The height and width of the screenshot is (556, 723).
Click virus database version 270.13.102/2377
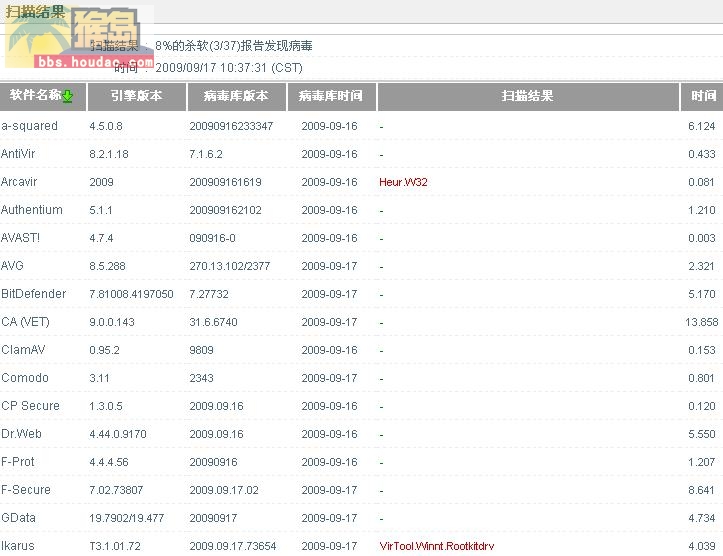pyautogui.click(x=230, y=266)
